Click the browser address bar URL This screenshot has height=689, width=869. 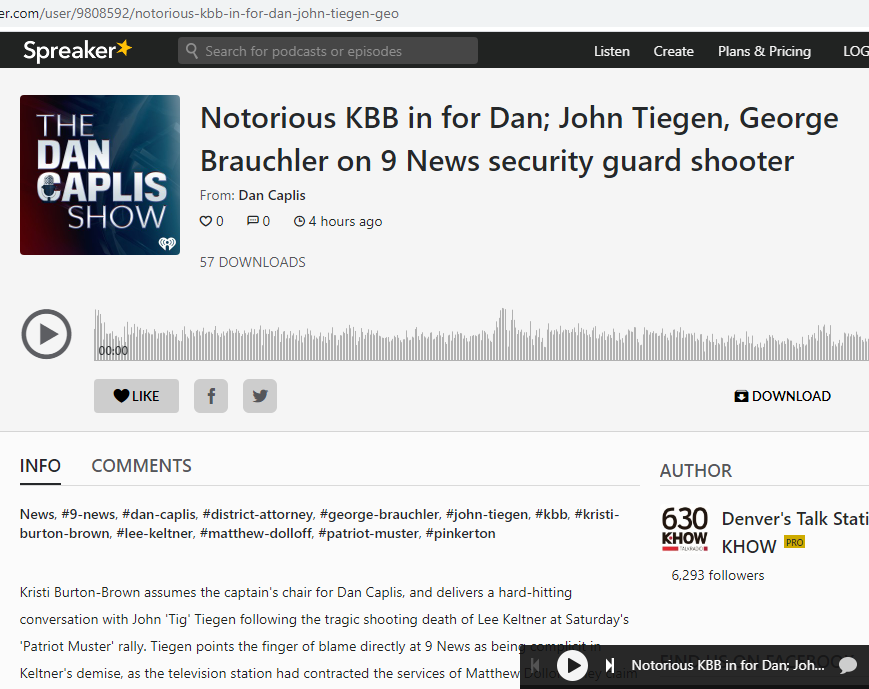click(200, 13)
